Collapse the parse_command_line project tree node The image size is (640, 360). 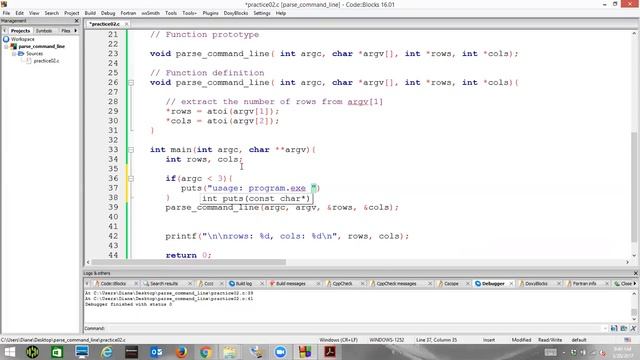coord(6,47)
